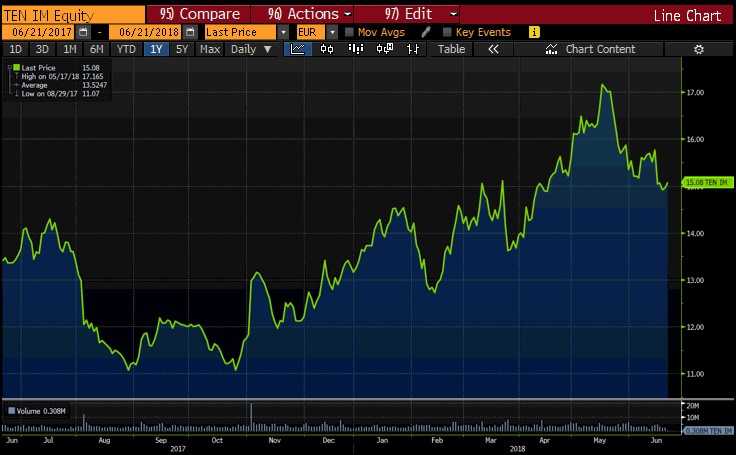Enable the Key Events checkbox

pos(447,32)
